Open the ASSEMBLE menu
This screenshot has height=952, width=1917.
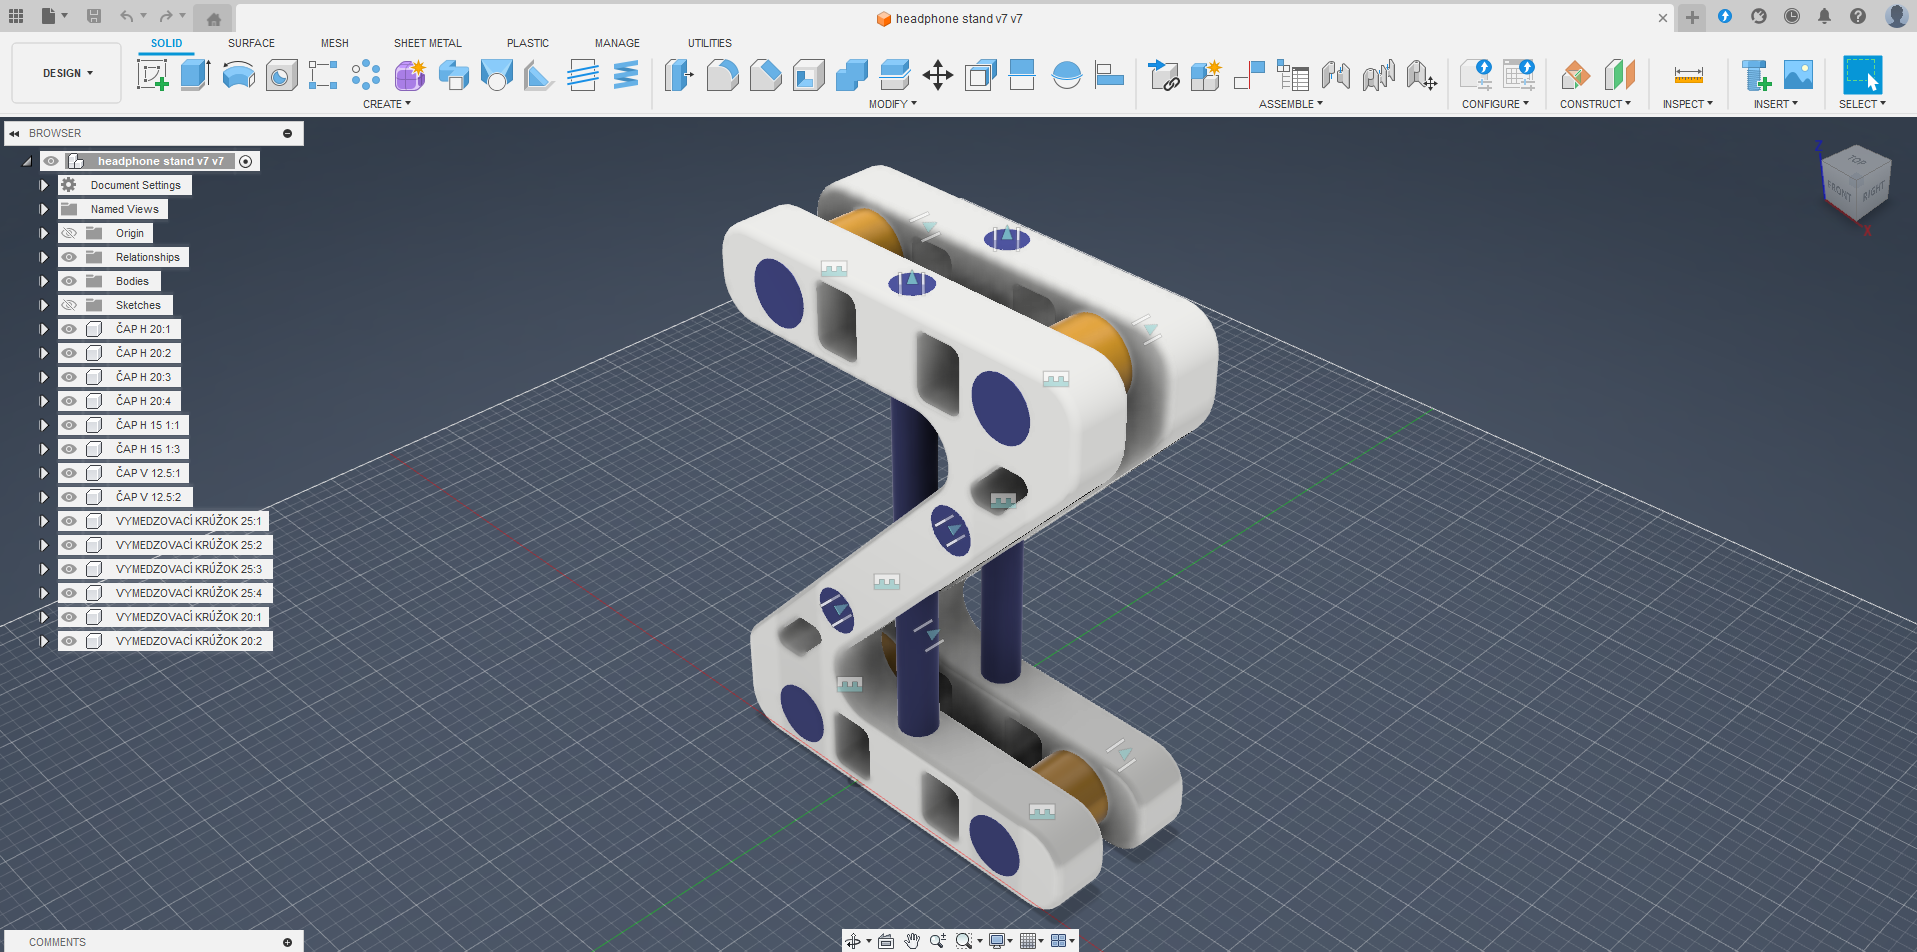(1290, 104)
